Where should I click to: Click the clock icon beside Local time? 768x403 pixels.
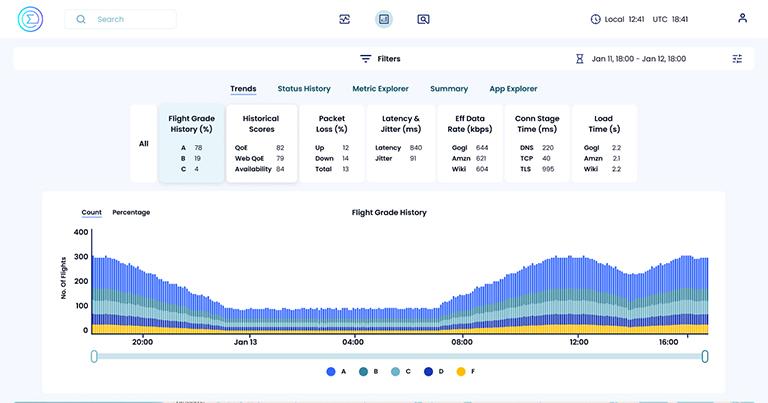pyautogui.click(x=596, y=19)
